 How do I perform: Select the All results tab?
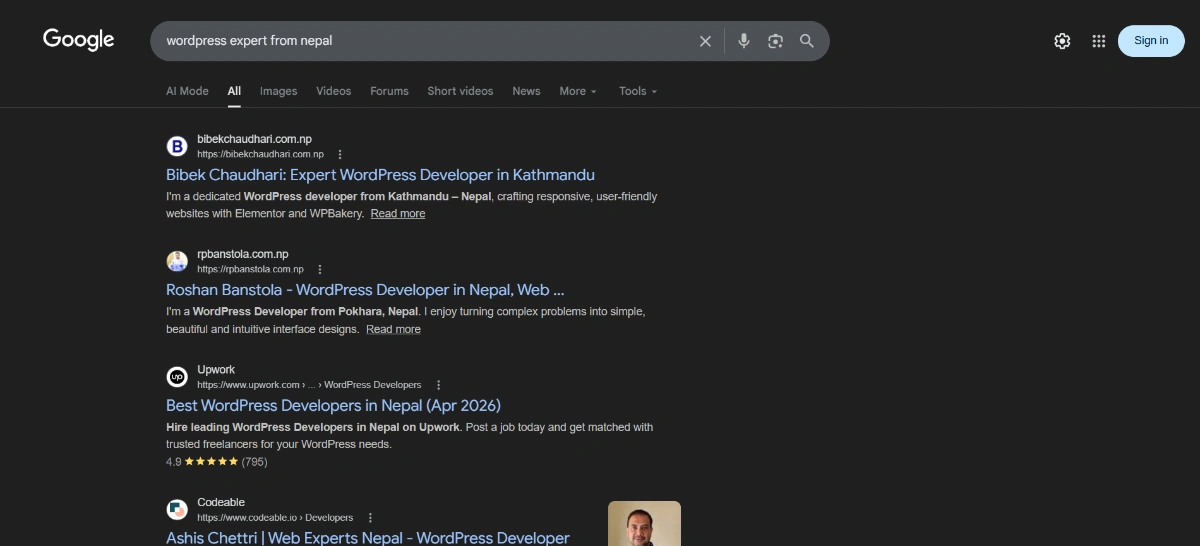coord(234,91)
